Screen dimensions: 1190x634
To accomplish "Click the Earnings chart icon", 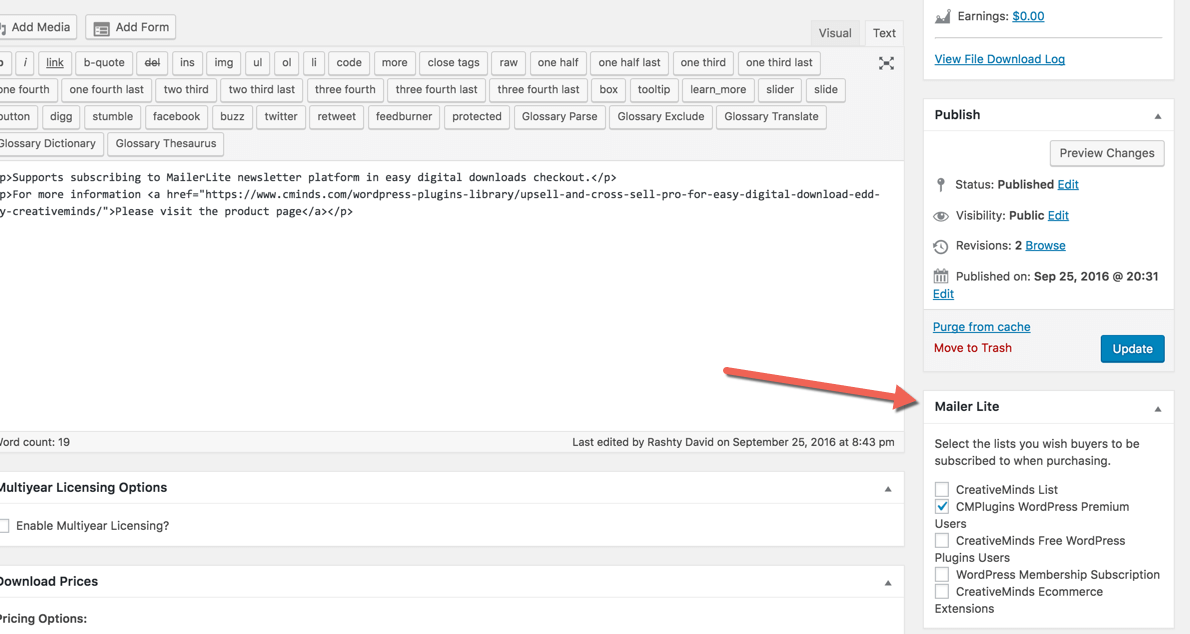I will point(942,16).
